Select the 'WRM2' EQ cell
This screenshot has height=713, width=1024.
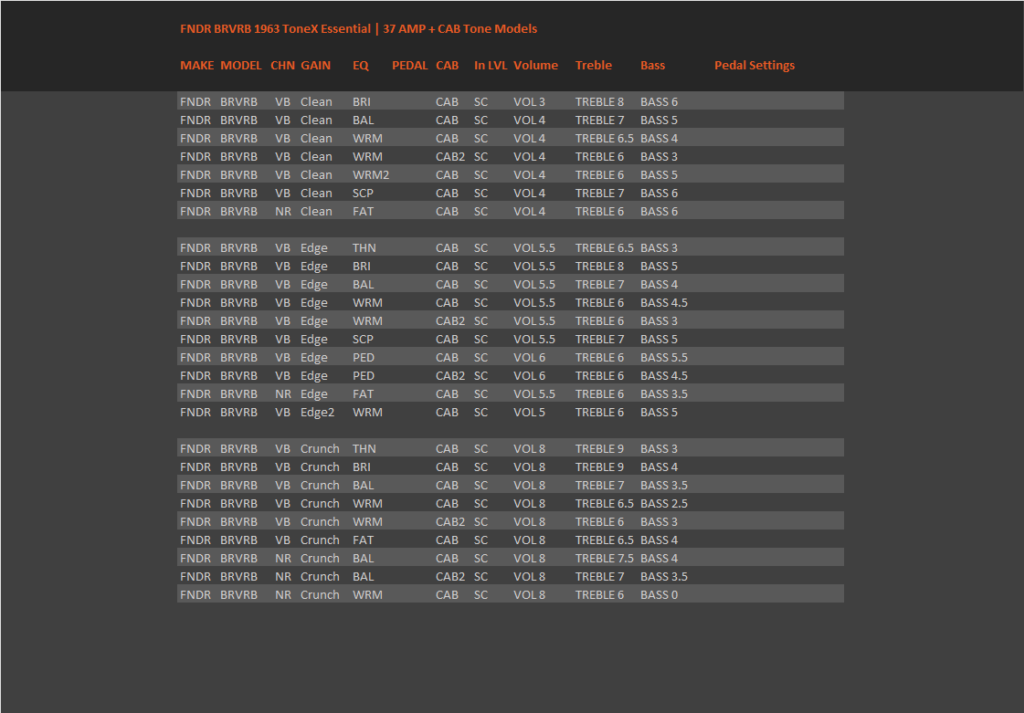click(x=371, y=175)
